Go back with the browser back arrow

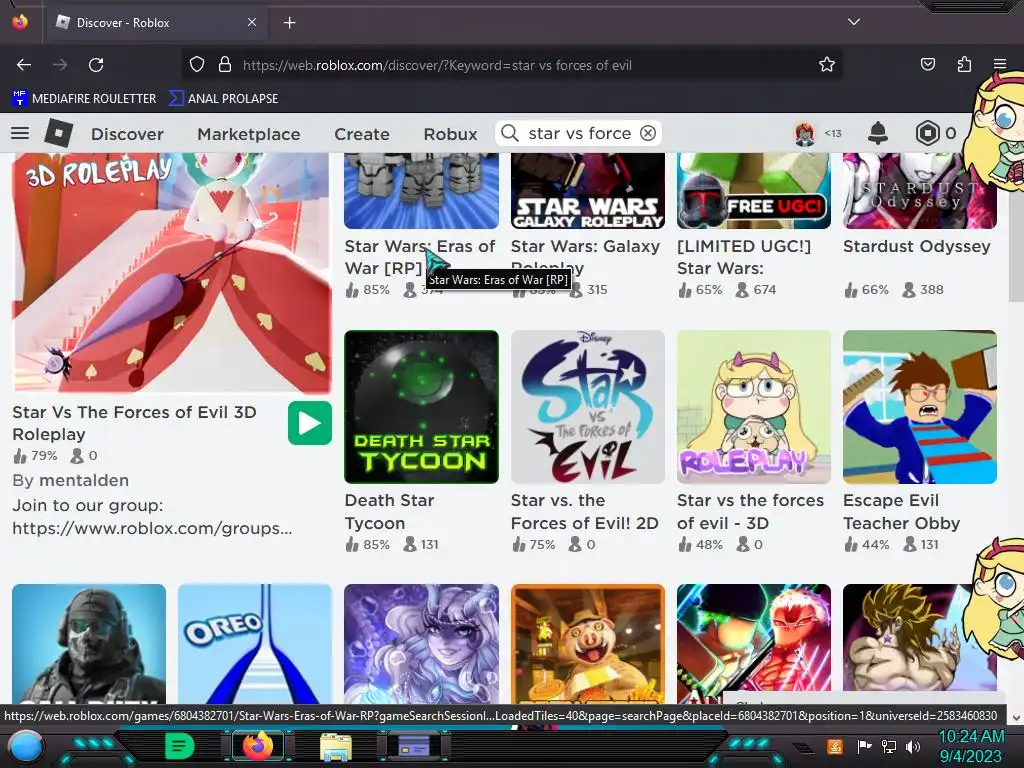coord(24,65)
